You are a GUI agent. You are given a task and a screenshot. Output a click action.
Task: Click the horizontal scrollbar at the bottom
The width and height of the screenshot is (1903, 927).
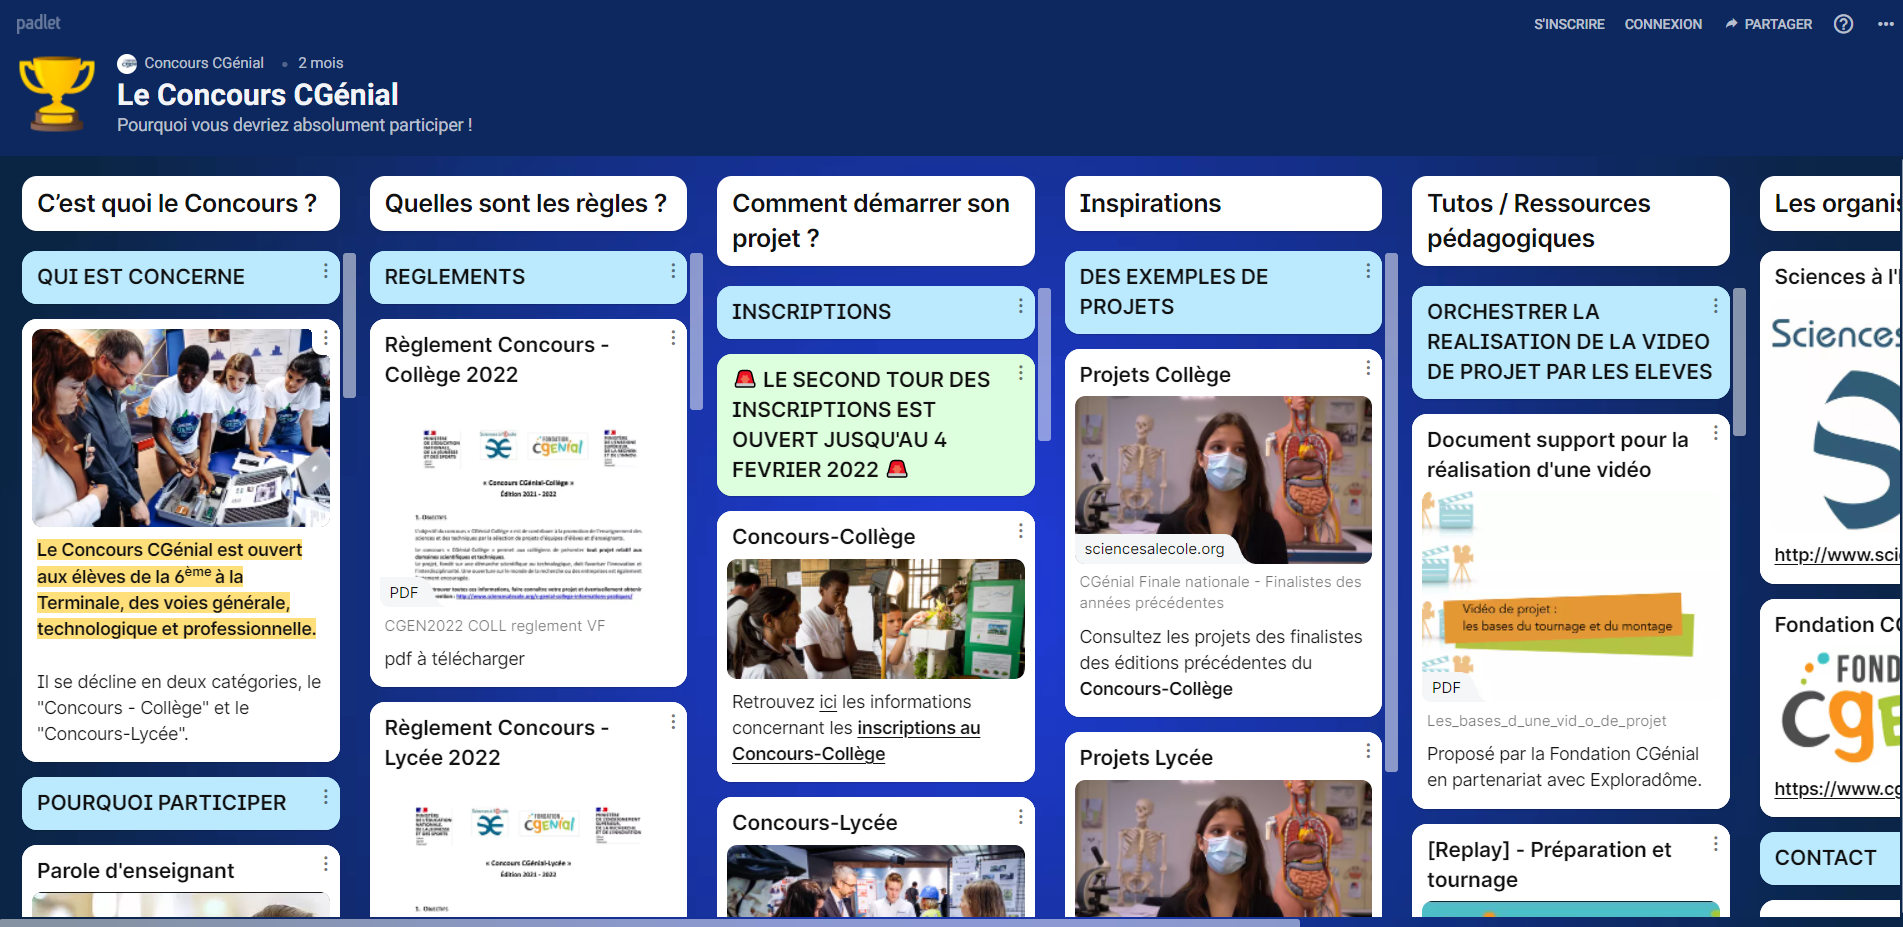click(650, 922)
